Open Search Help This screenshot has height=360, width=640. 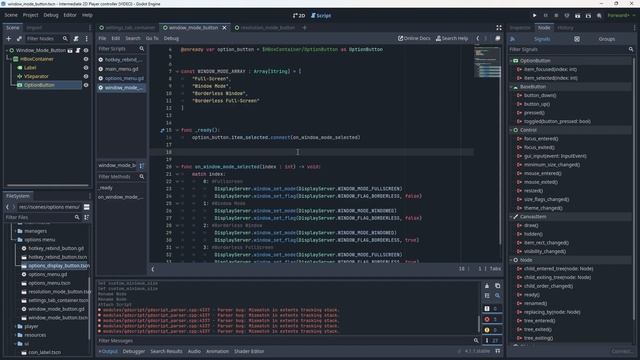452,38
